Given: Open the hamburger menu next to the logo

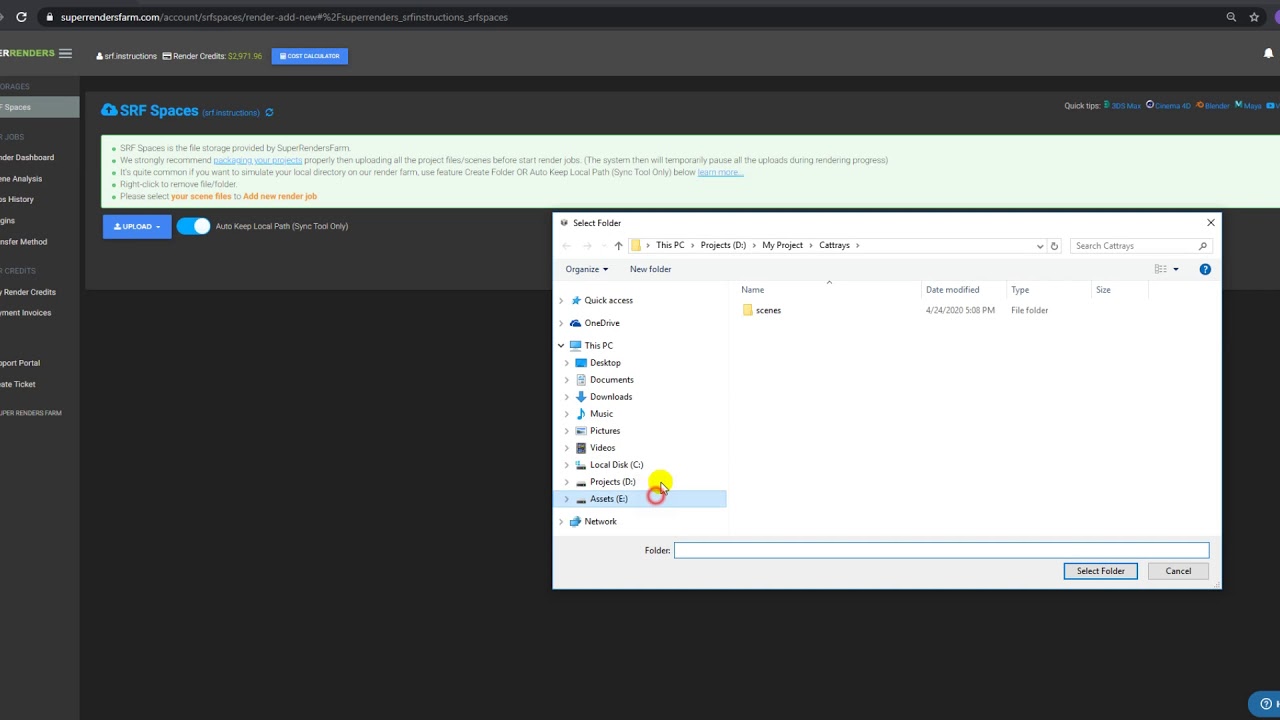Looking at the screenshot, I should (x=65, y=54).
